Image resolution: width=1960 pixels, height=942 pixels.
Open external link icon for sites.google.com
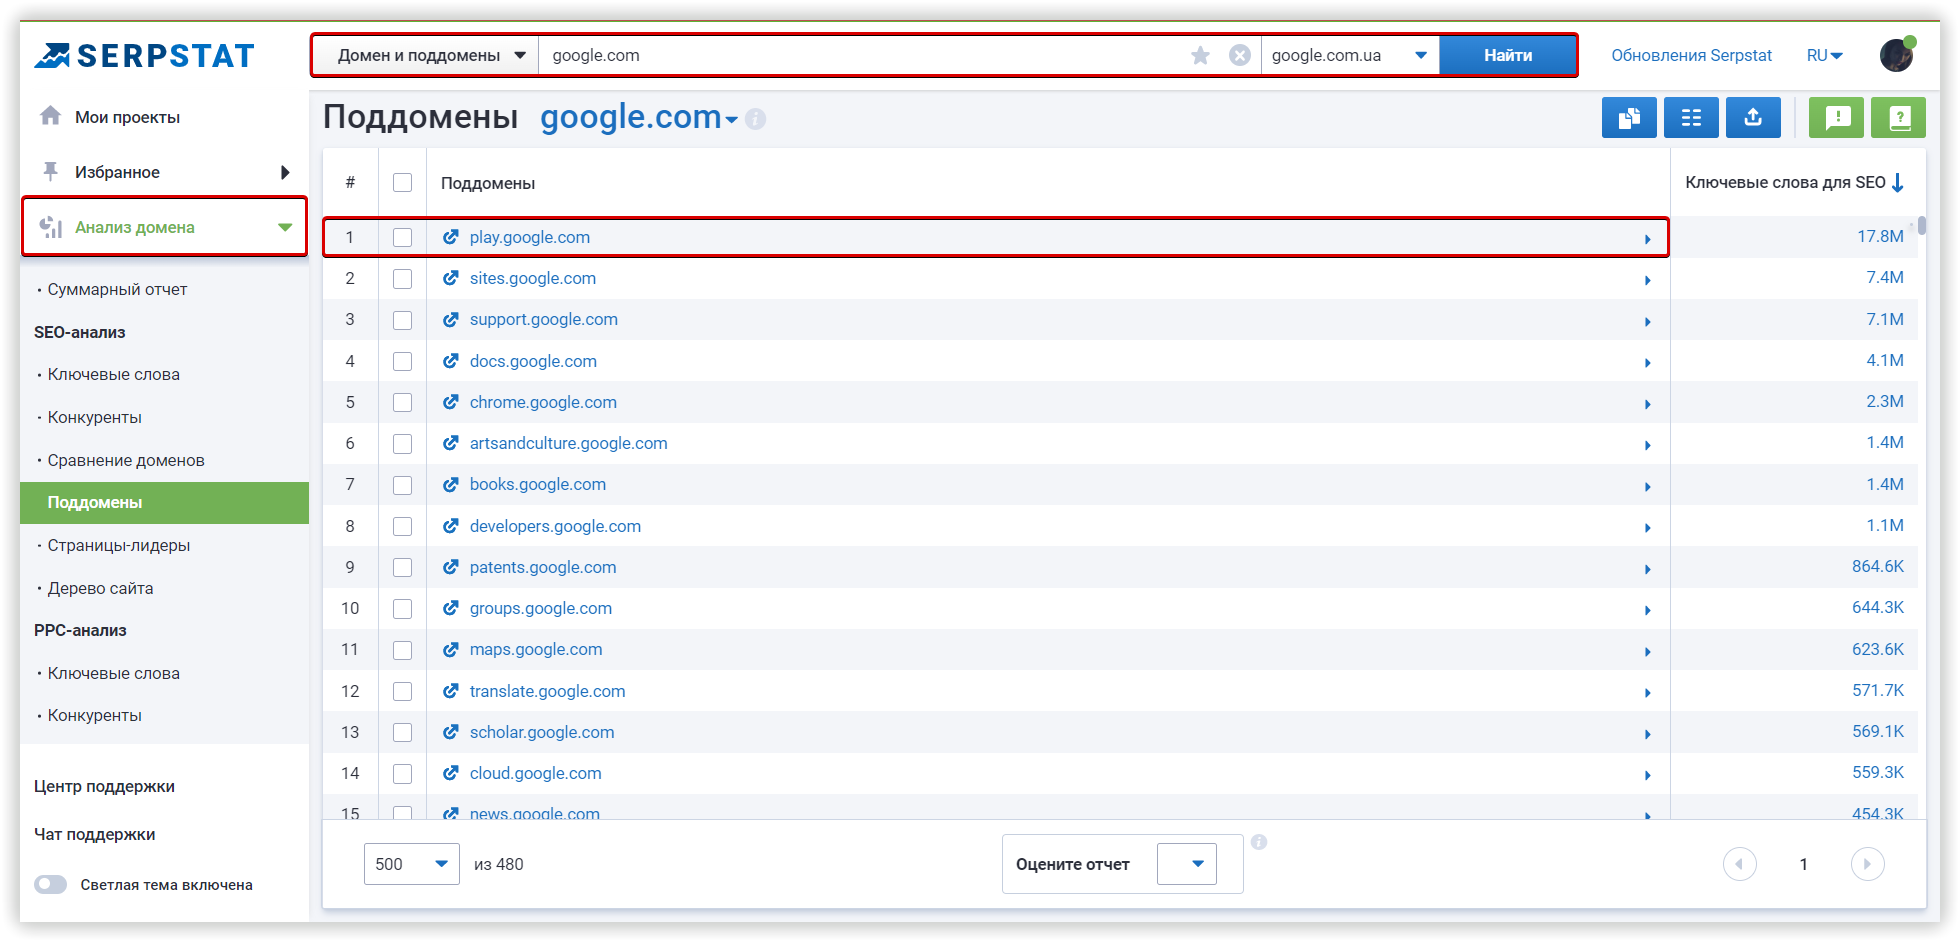pyautogui.click(x=451, y=278)
